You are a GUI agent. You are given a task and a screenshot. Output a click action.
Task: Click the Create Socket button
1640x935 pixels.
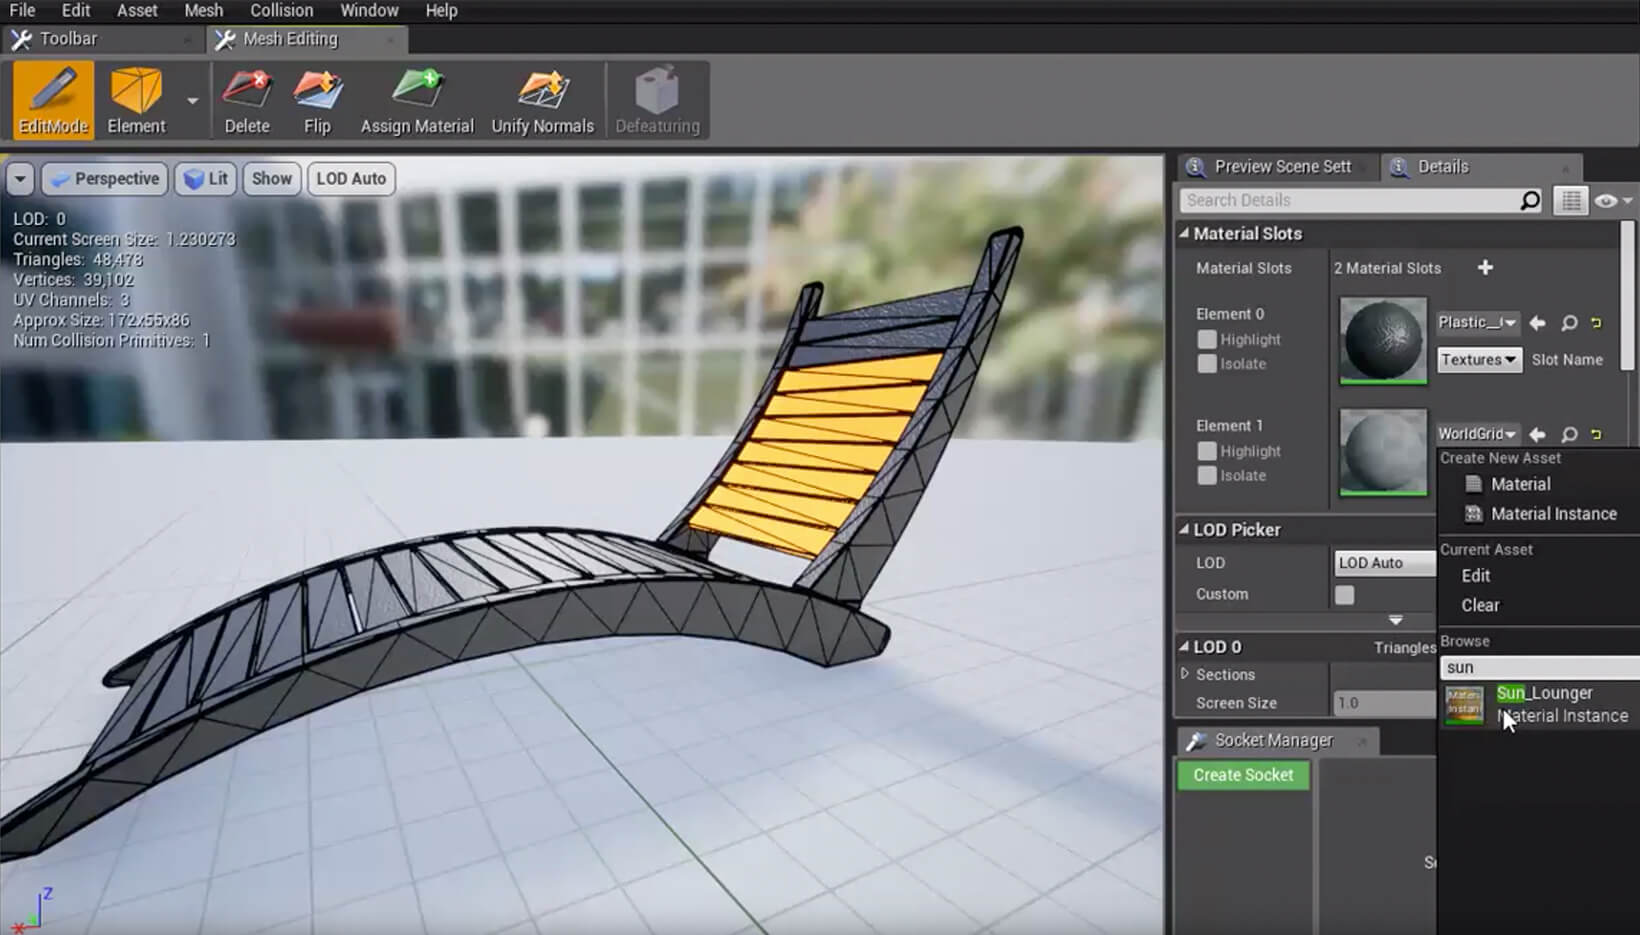[1242, 774]
